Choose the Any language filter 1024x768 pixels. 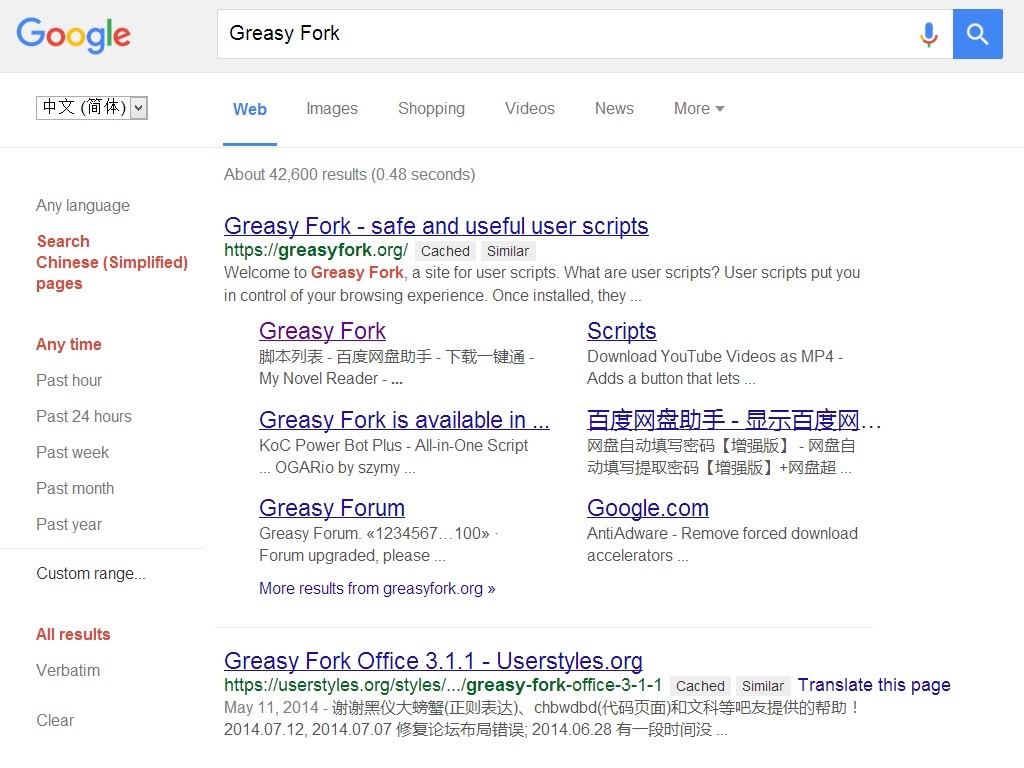click(x=83, y=206)
